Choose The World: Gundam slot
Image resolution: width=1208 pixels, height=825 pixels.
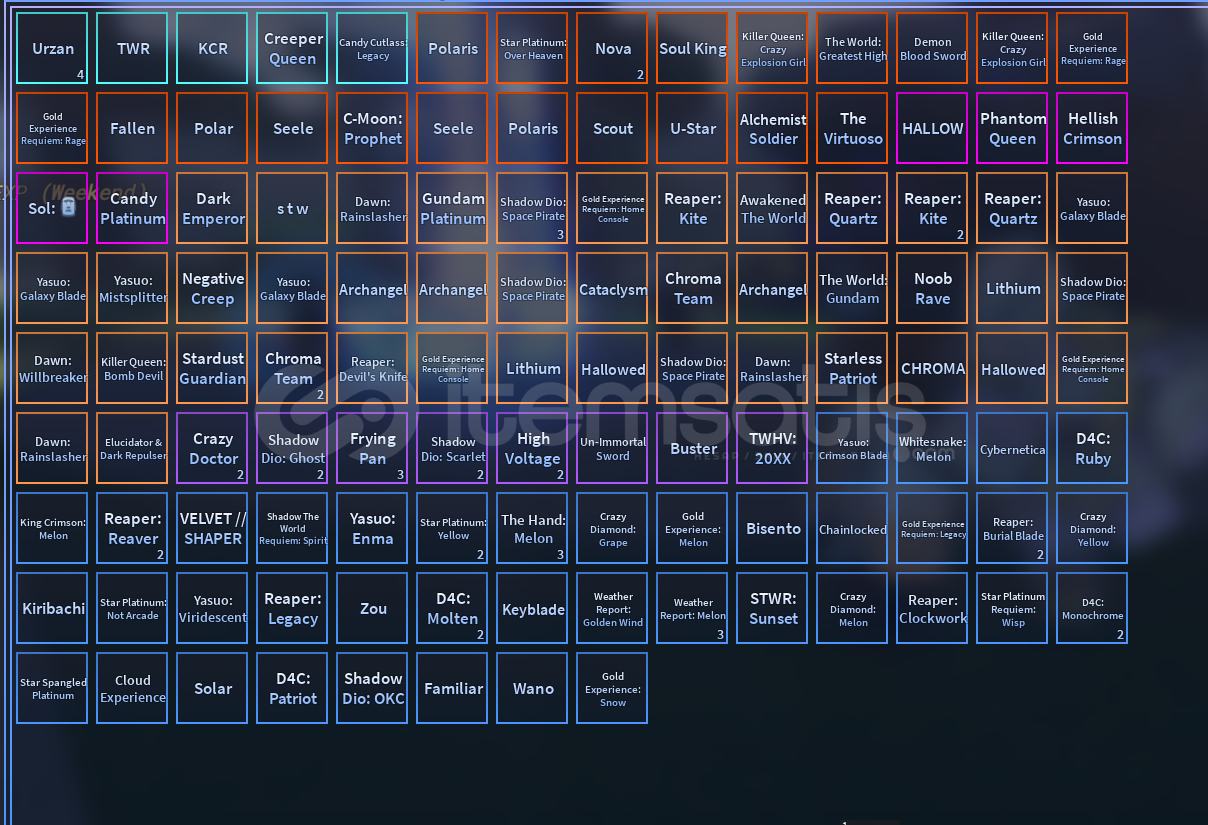(852, 288)
